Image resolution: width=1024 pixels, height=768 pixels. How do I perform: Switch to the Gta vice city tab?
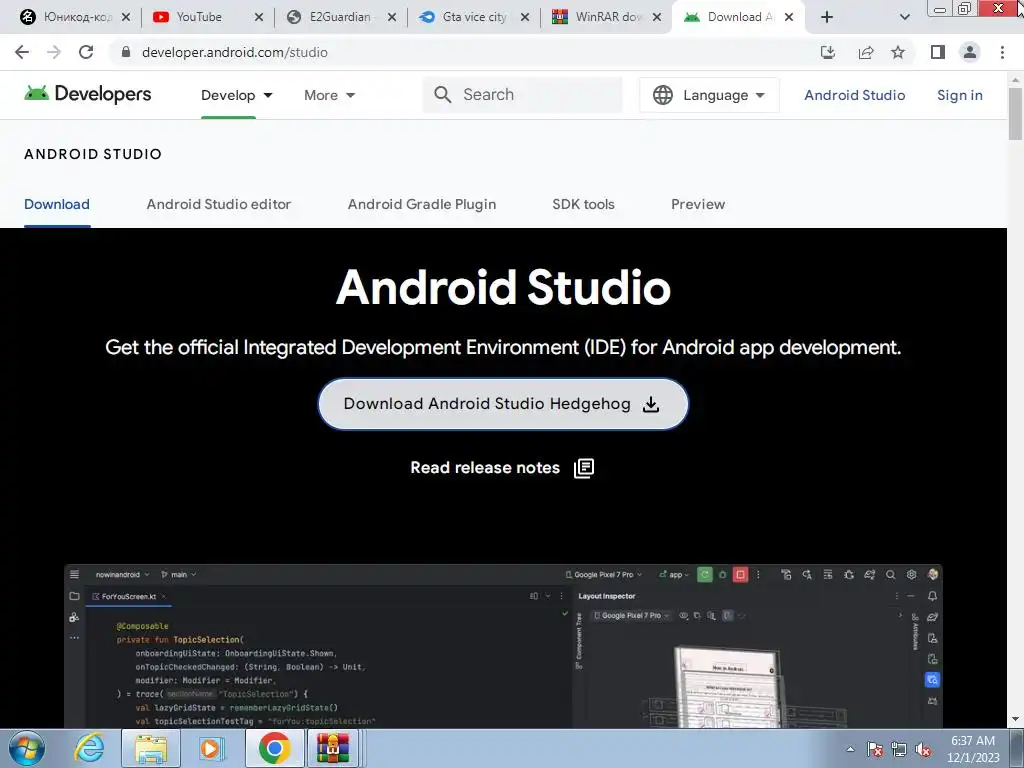click(x=474, y=17)
